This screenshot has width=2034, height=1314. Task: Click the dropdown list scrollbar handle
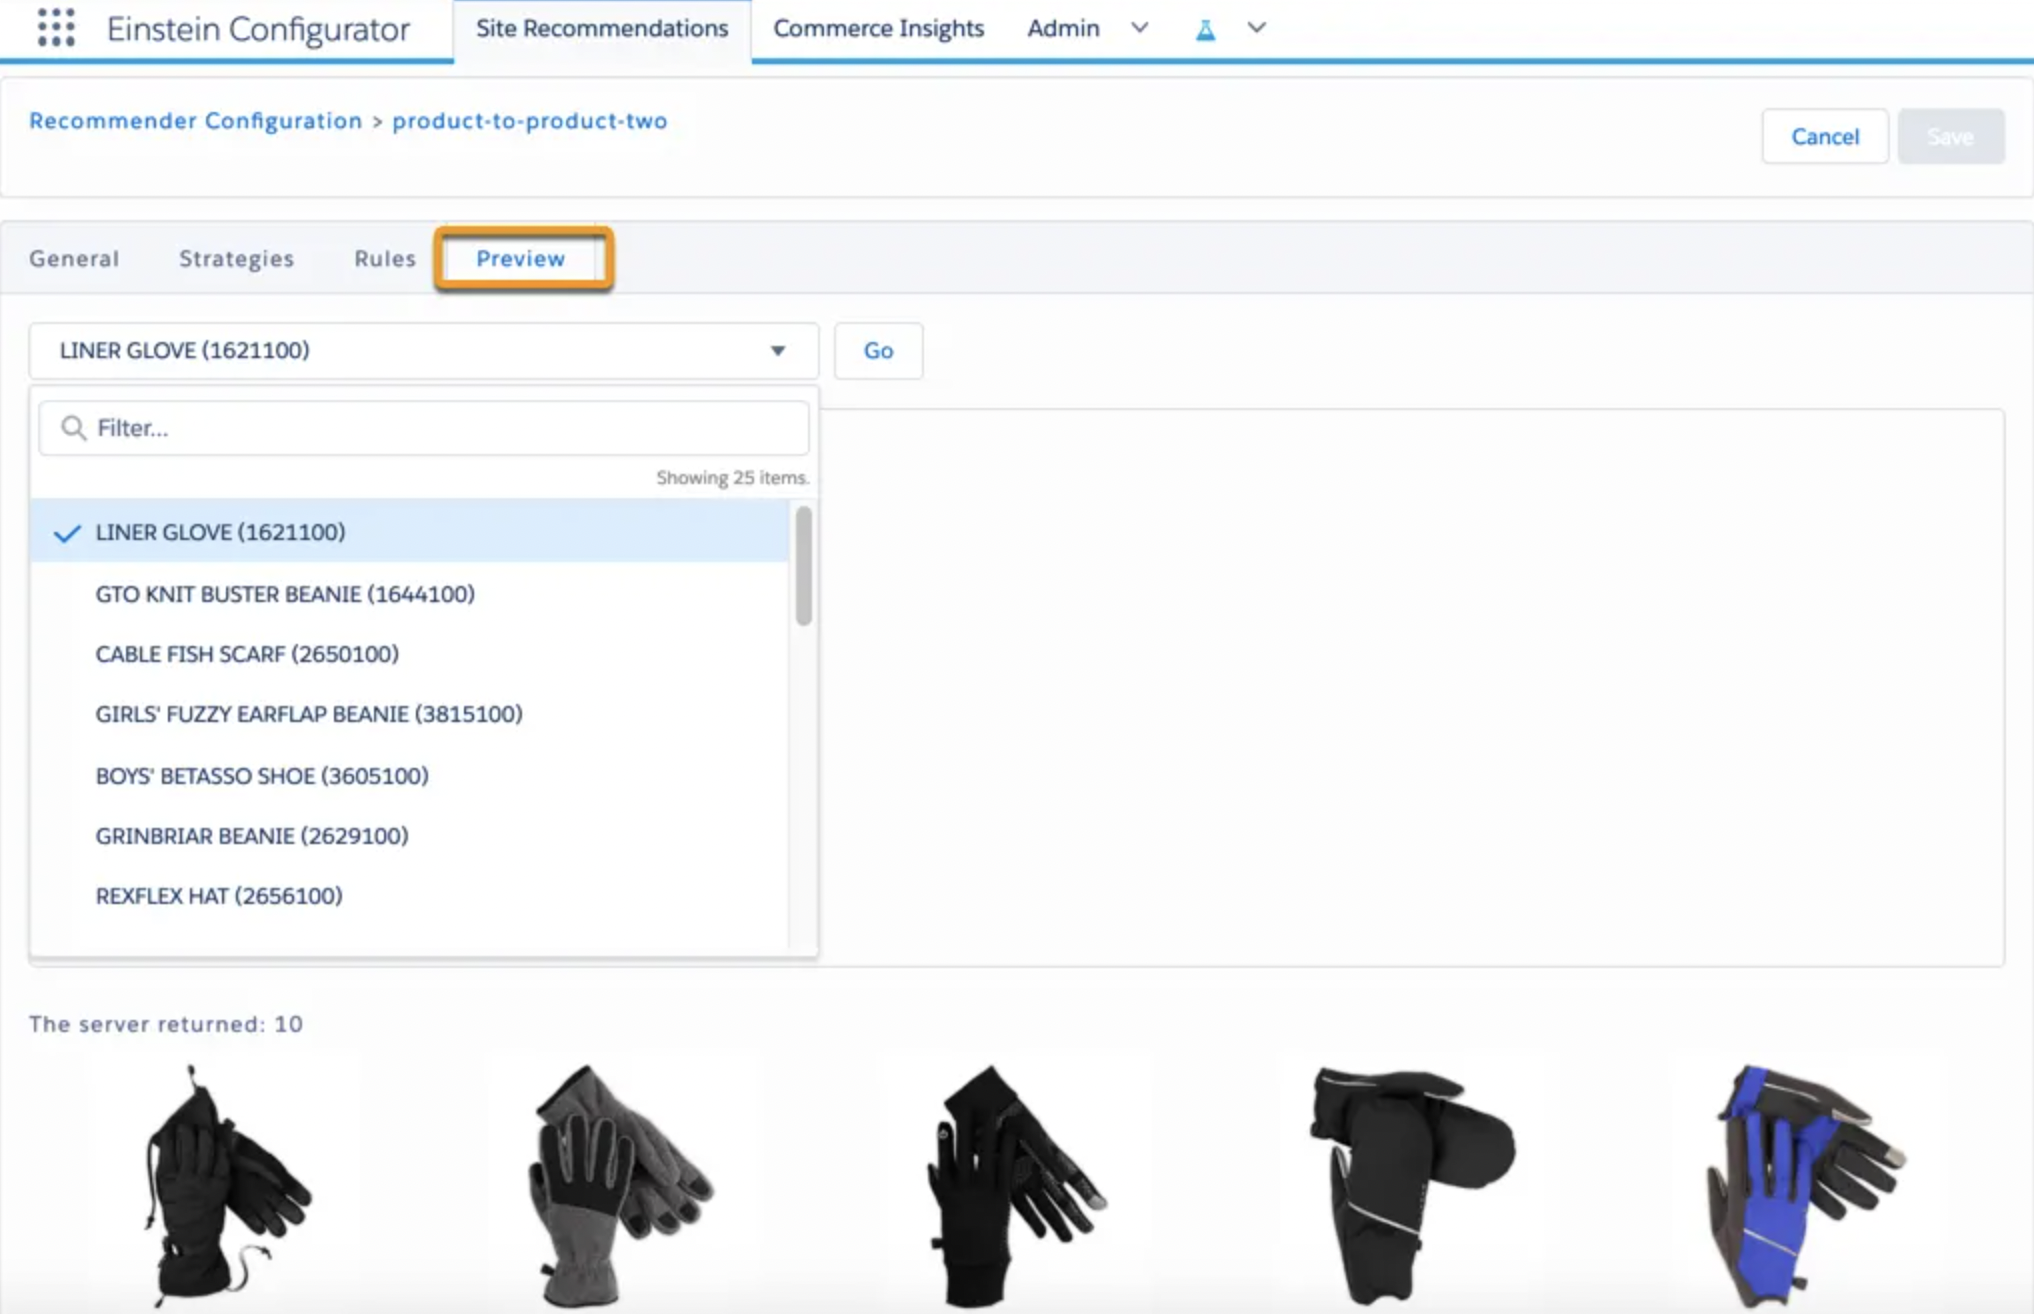point(803,565)
